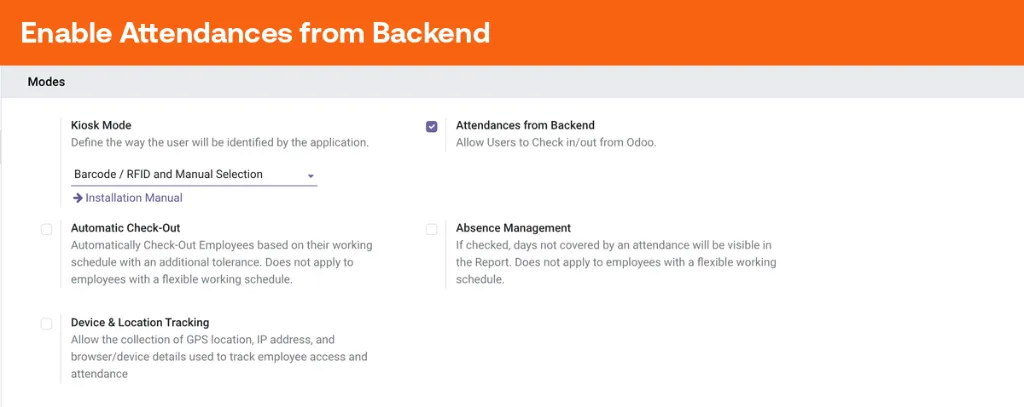Viewport: 1024px width, 407px height.
Task: Click the Device & Location Tracking label
Action: (140, 323)
